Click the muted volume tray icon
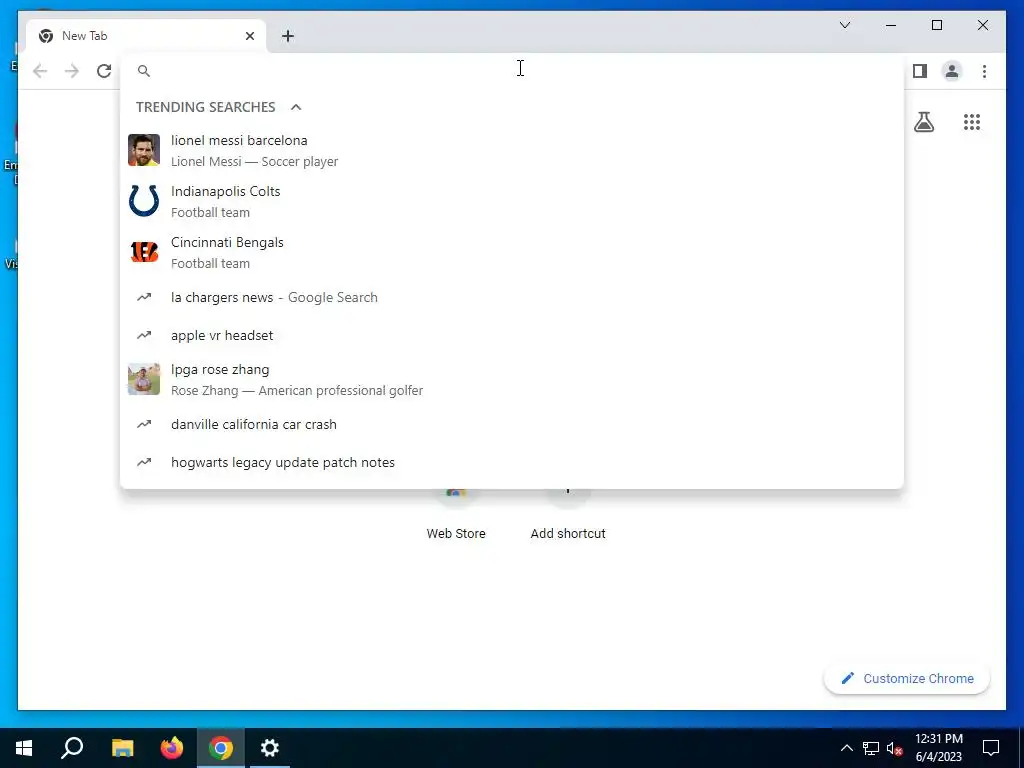 click(x=895, y=748)
